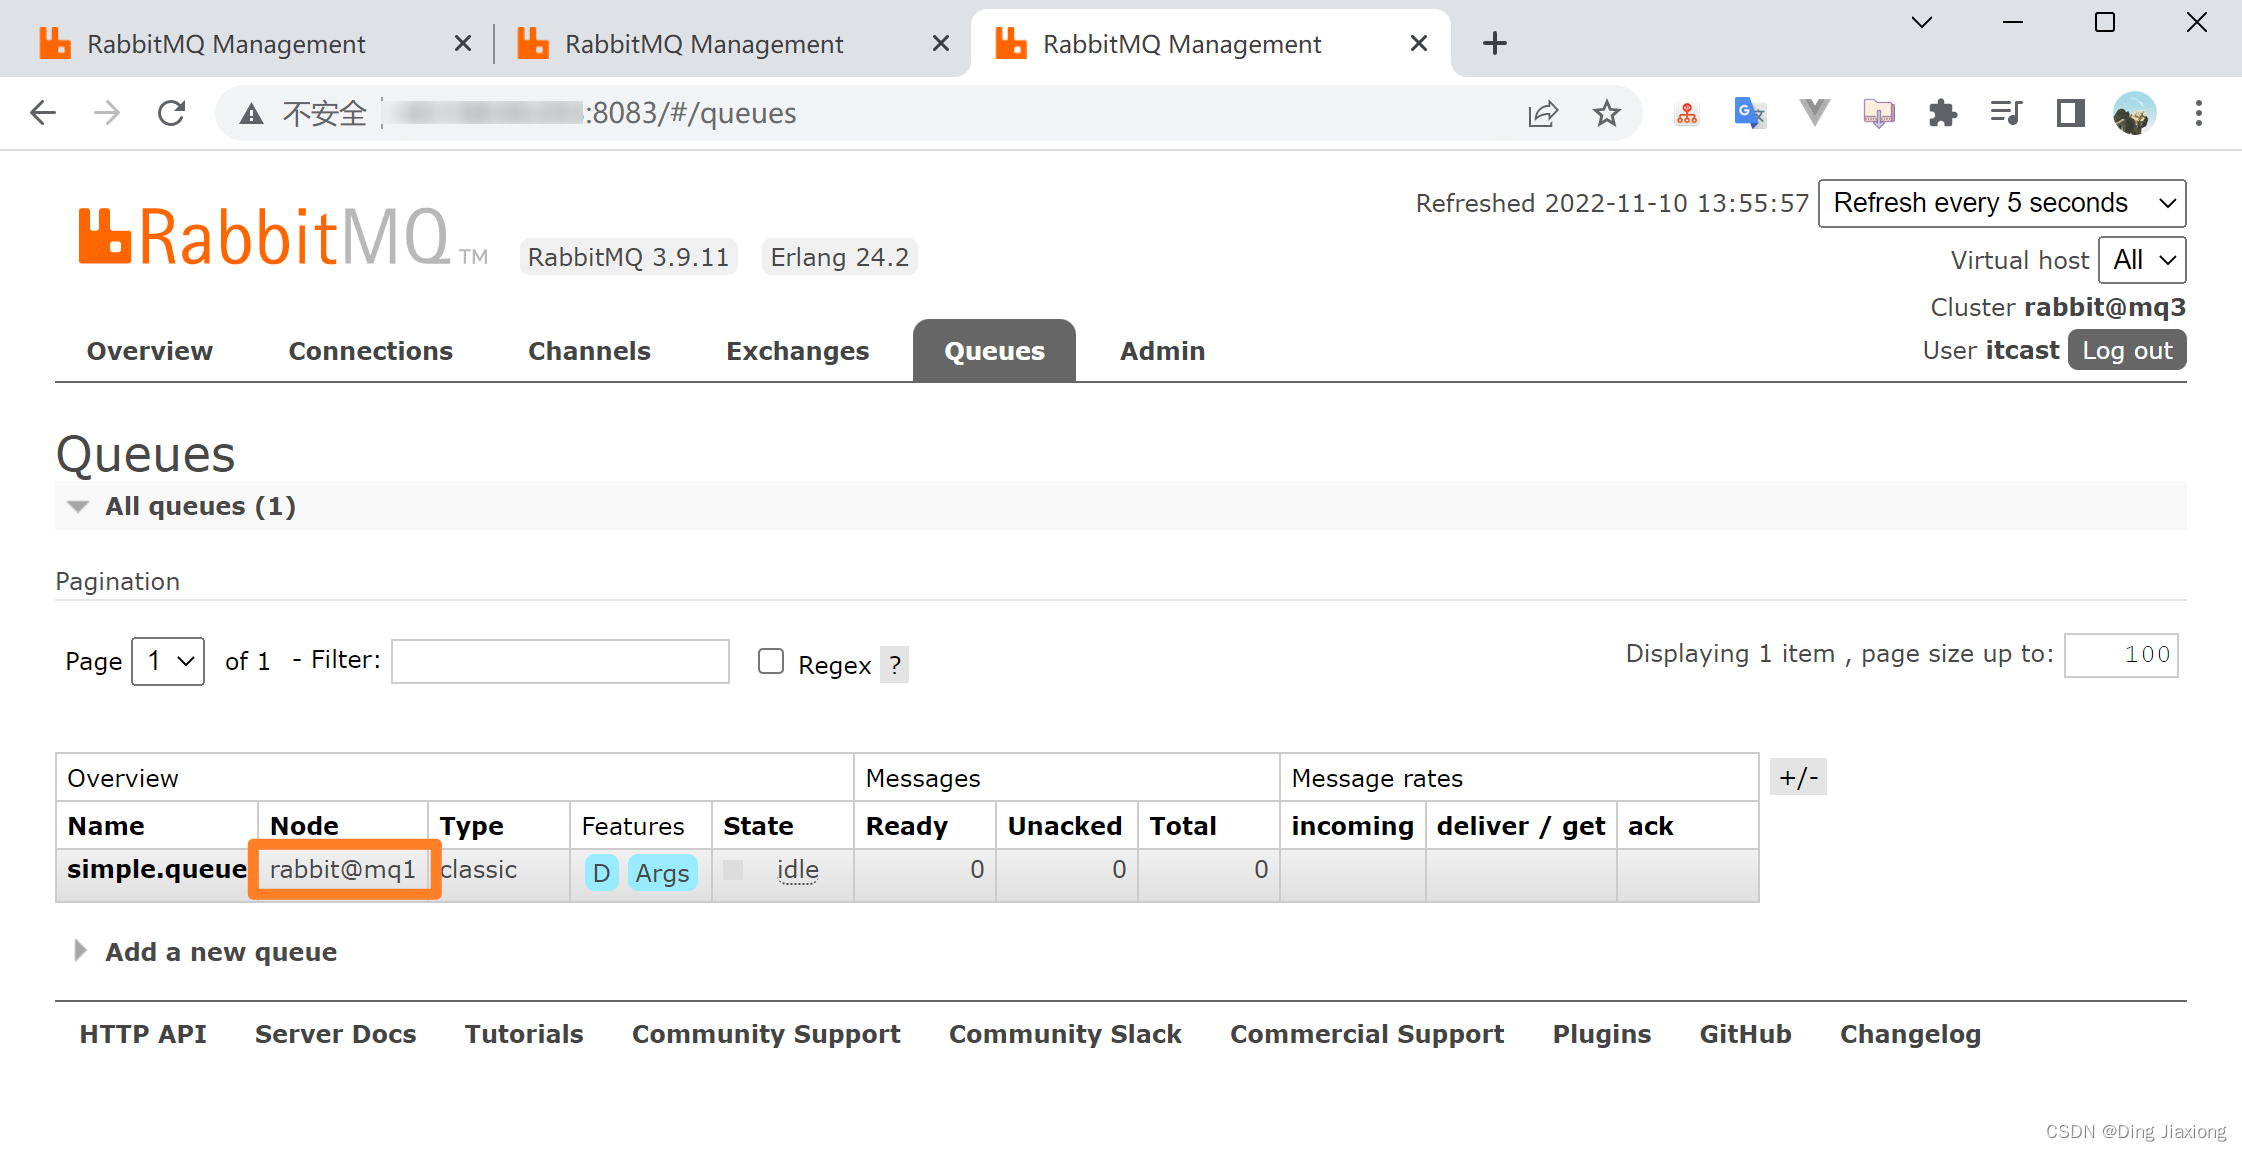Click the not-secure warning icon
Screen dimensions: 2242x1151
(251, 114)
